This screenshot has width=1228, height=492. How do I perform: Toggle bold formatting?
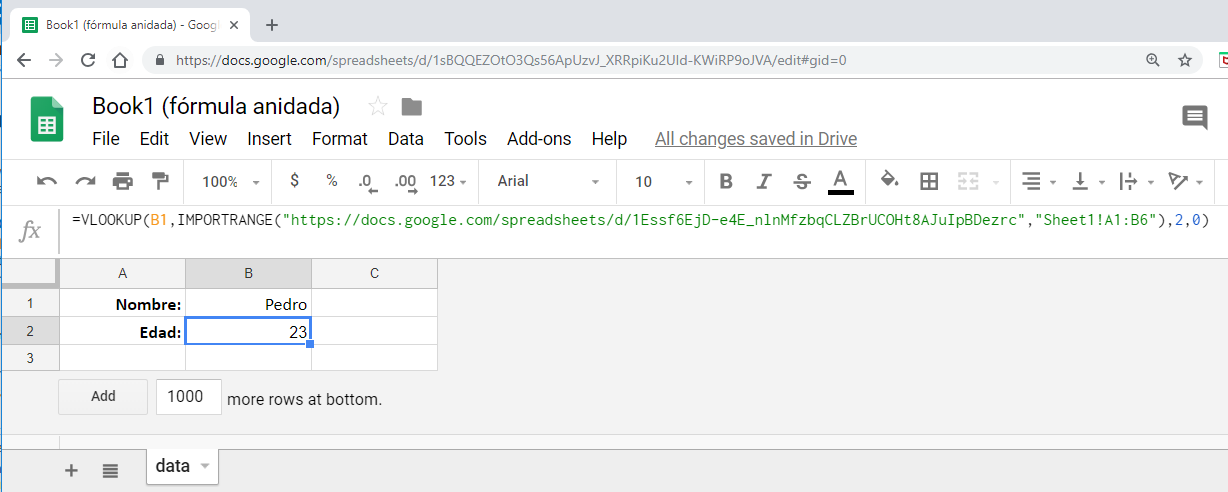click(x=726, y=181)
